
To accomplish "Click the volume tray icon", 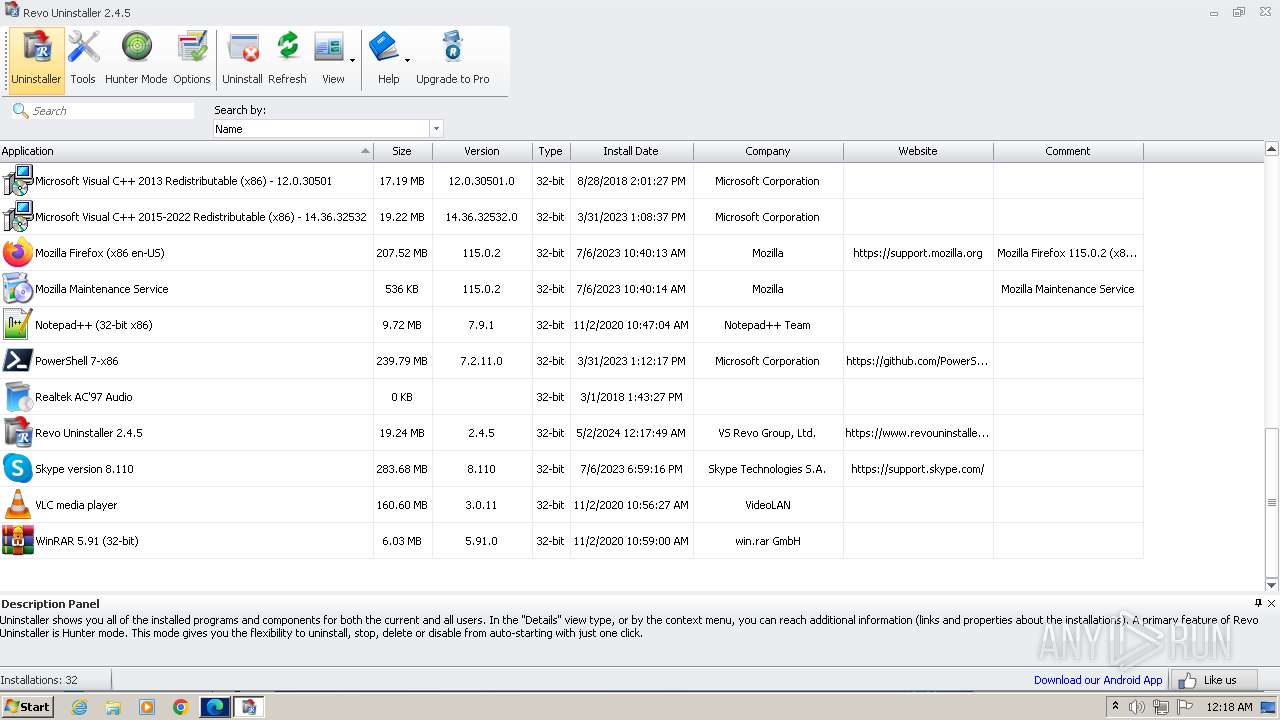I will click(1137, 707).
